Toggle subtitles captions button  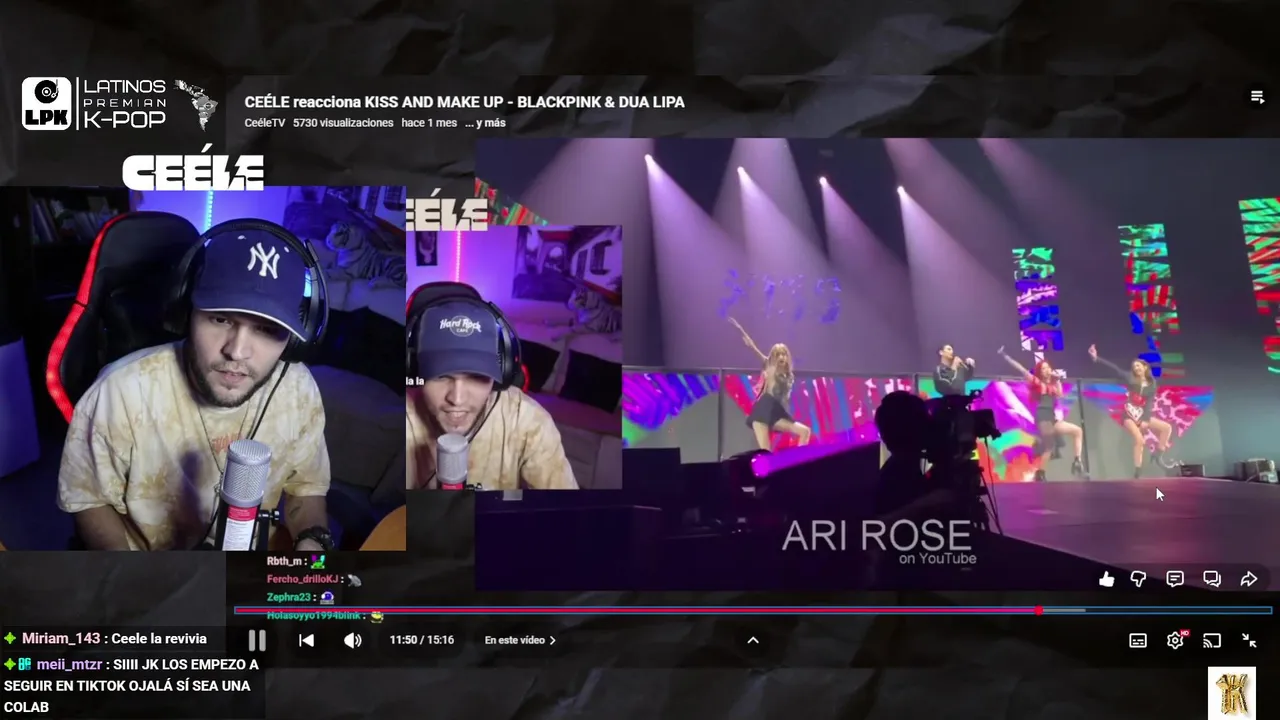(x=1138, y=641)
